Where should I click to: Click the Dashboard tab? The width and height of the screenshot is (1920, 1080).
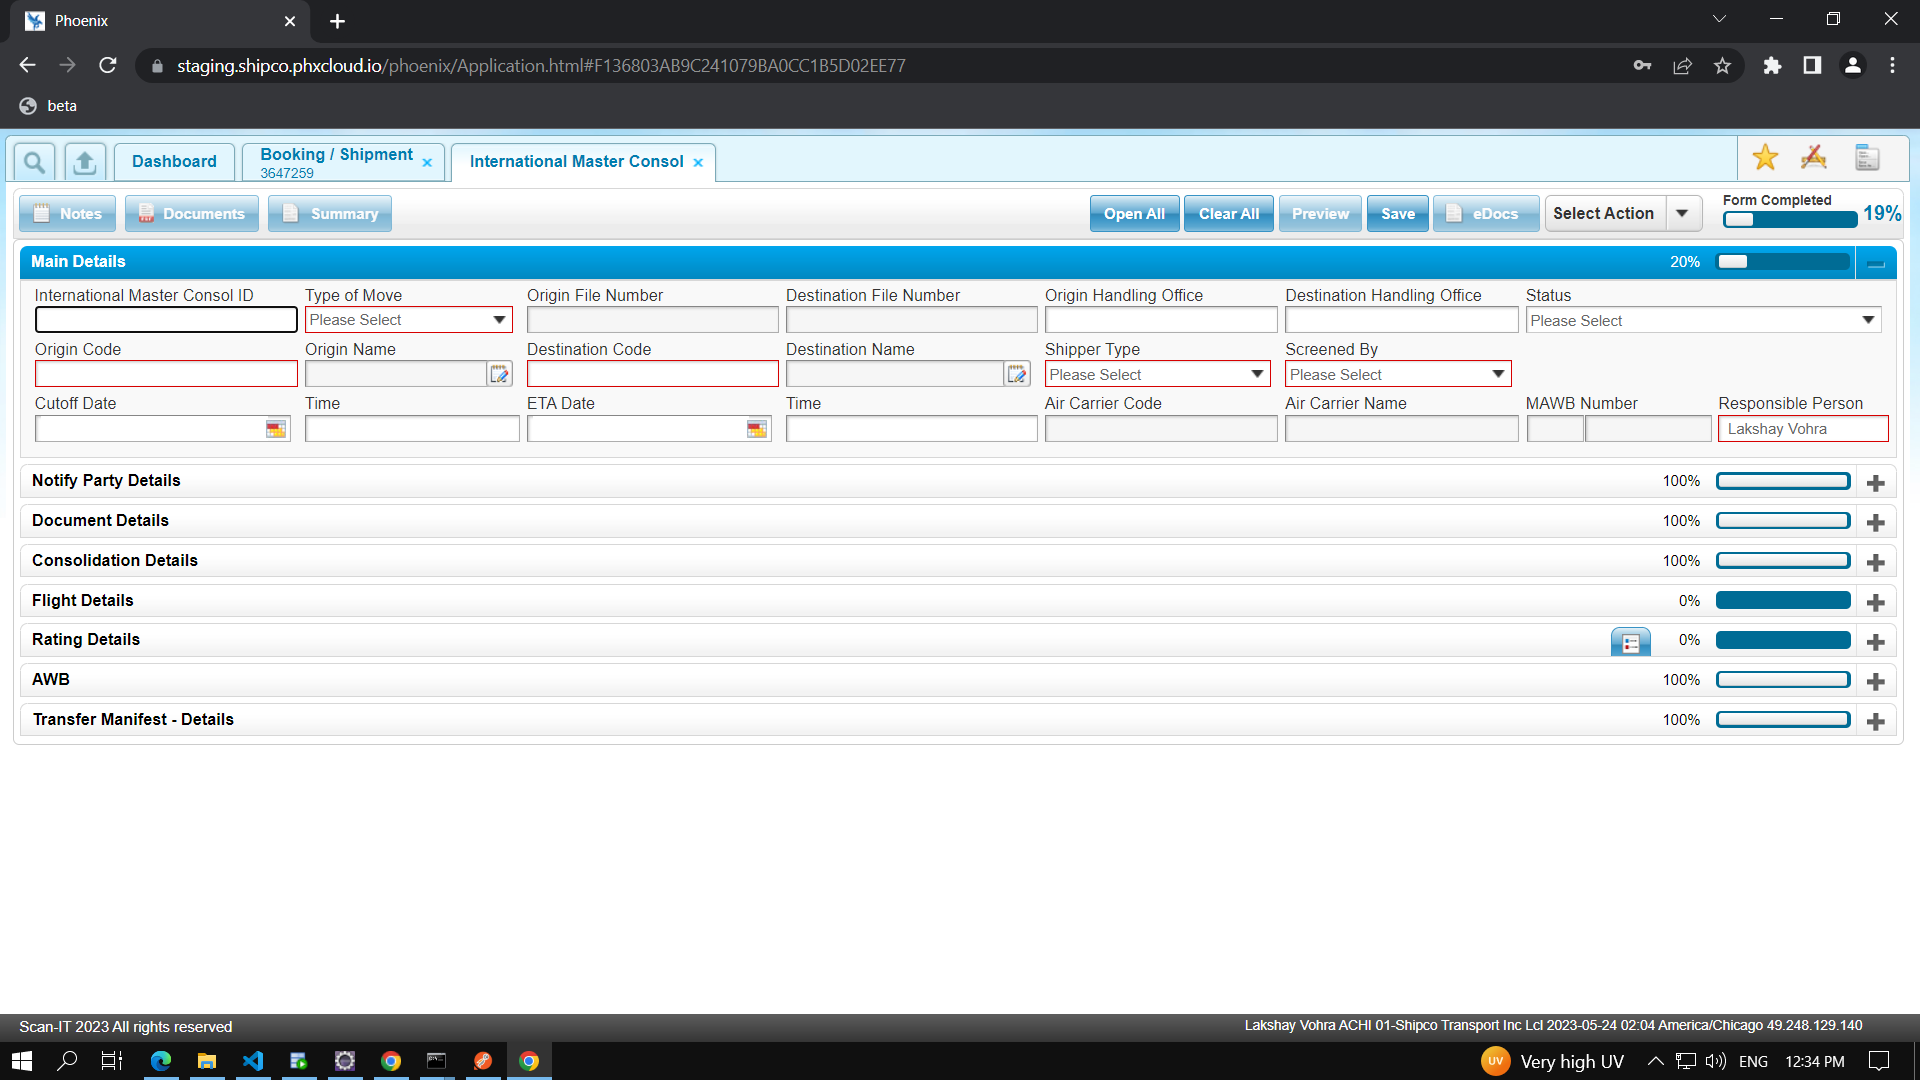click(174, 160)
